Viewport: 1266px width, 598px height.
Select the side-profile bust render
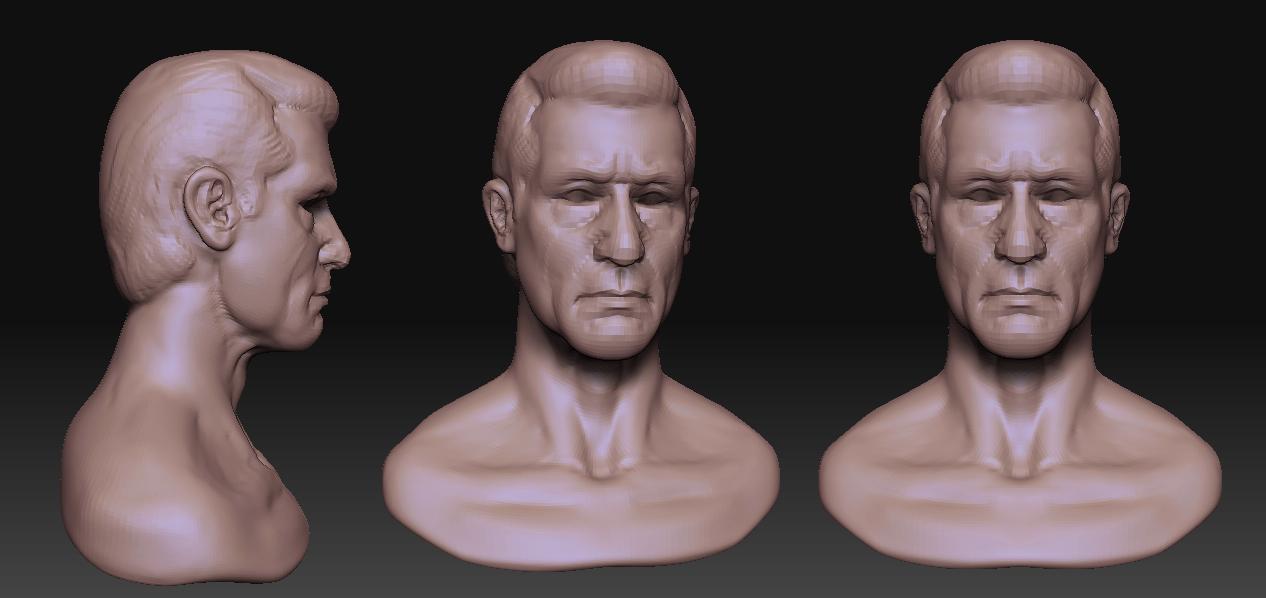(x=205, y=318)
